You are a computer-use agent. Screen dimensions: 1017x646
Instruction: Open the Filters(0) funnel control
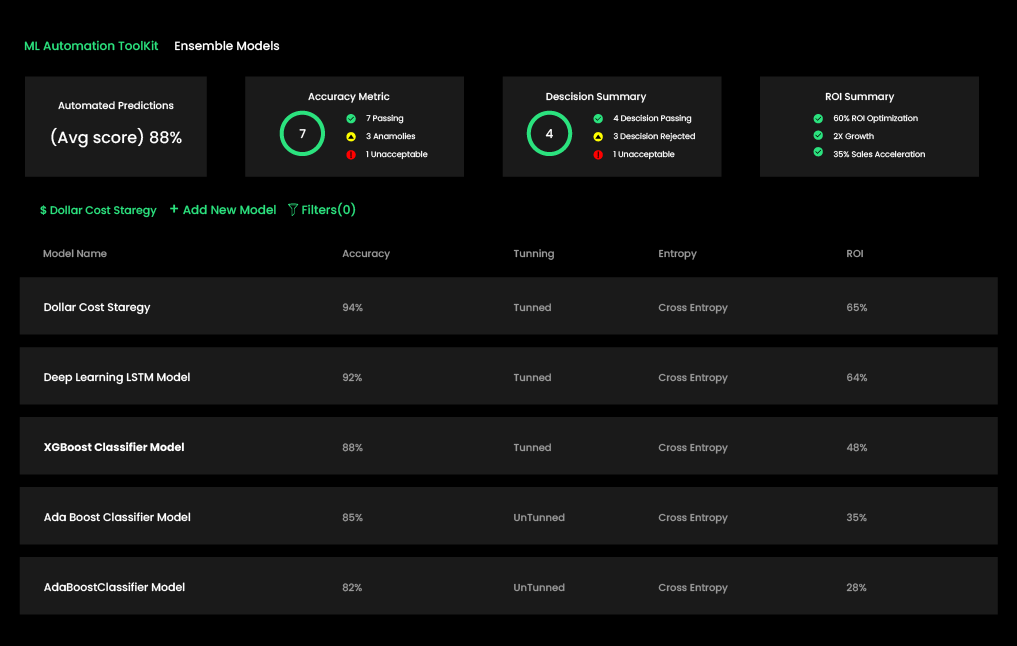click(x=321, y=210)
